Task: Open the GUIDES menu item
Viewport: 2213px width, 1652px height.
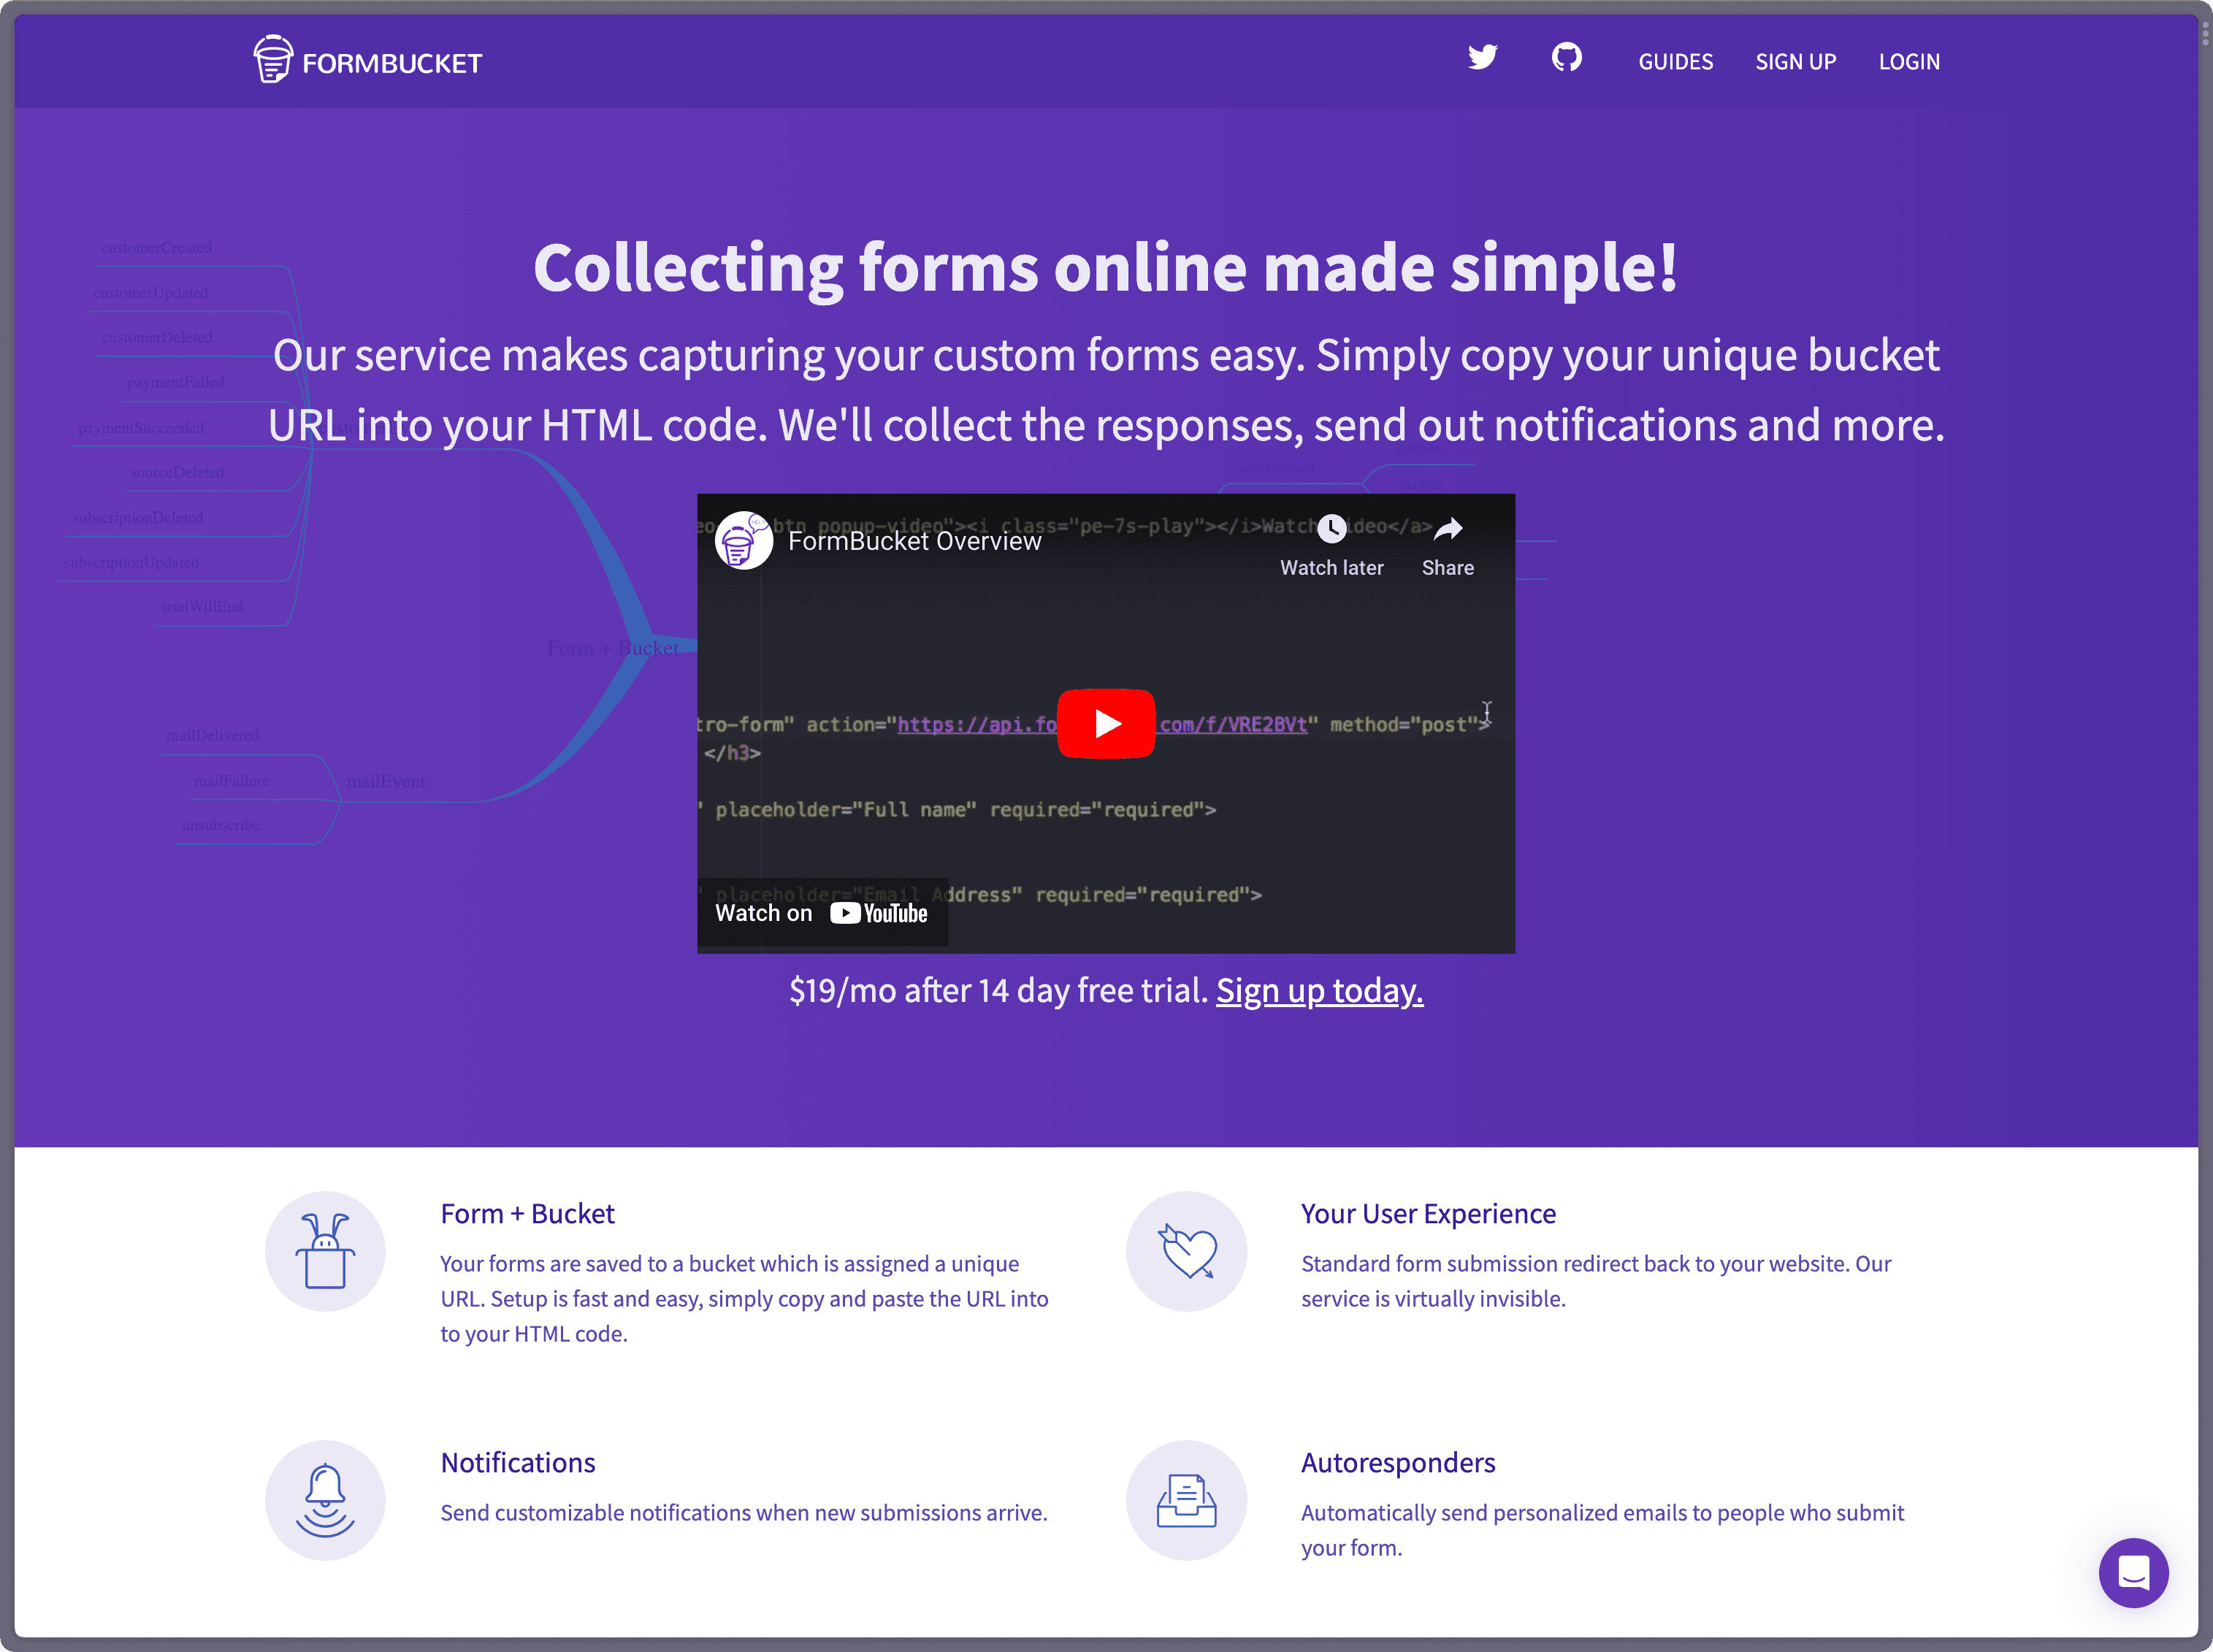Action: [1675, 62]
